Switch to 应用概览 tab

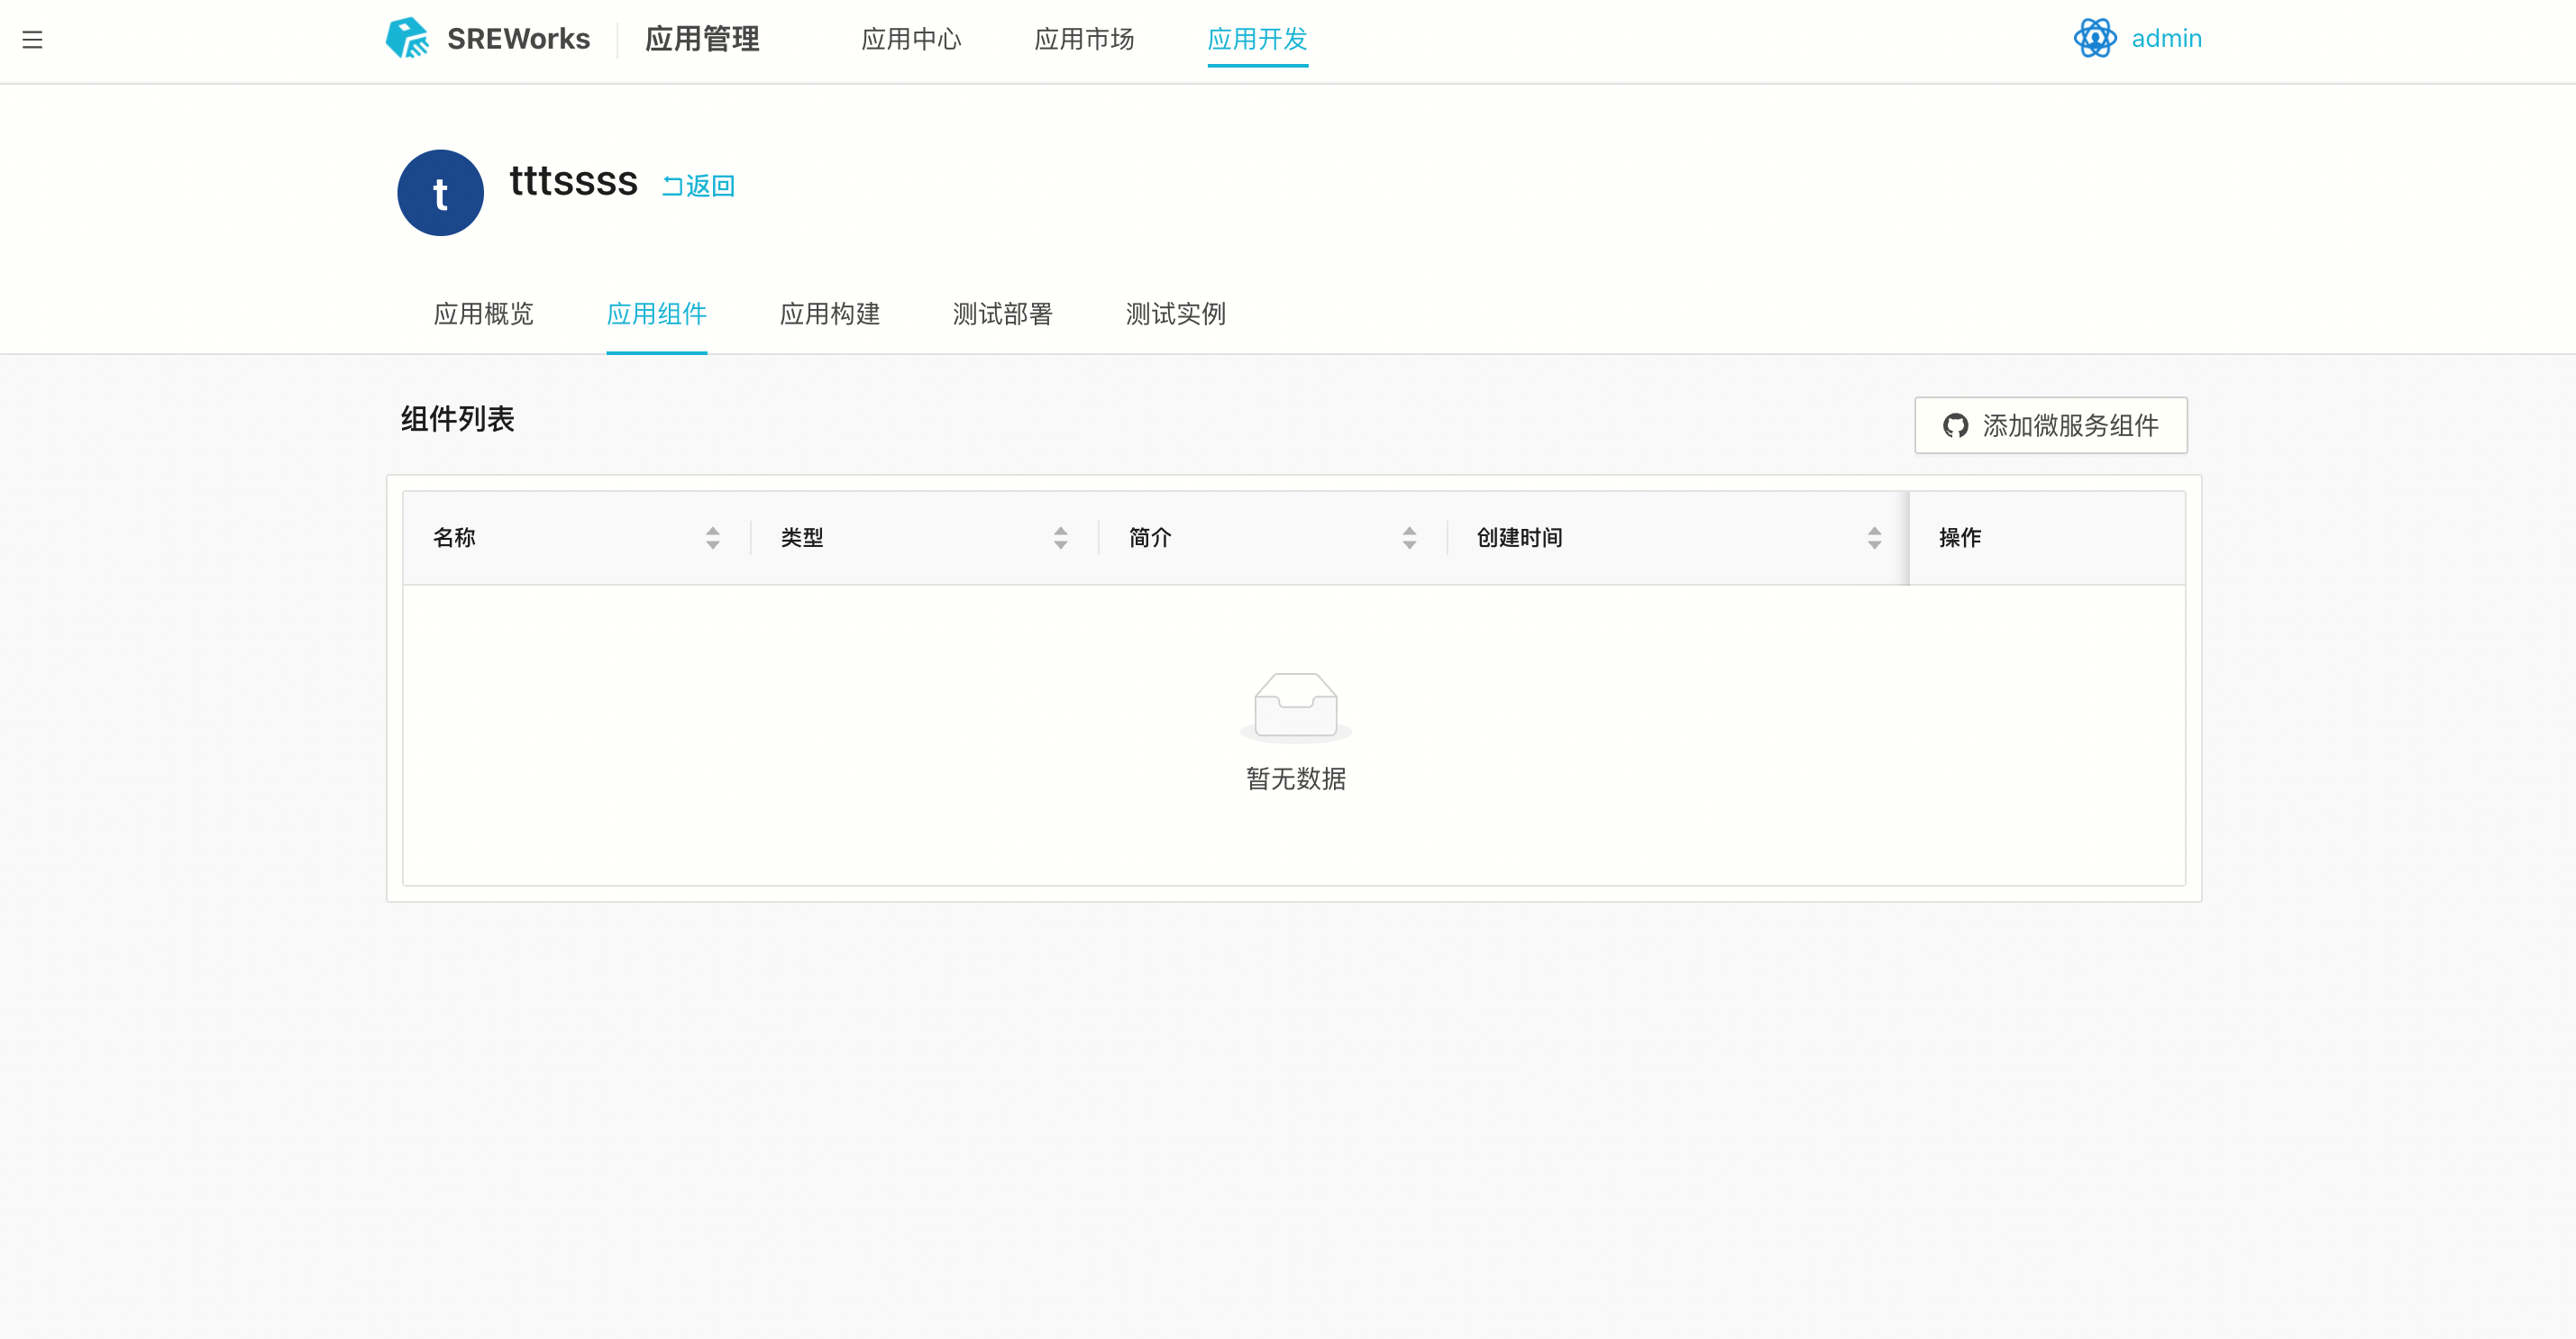483,314
